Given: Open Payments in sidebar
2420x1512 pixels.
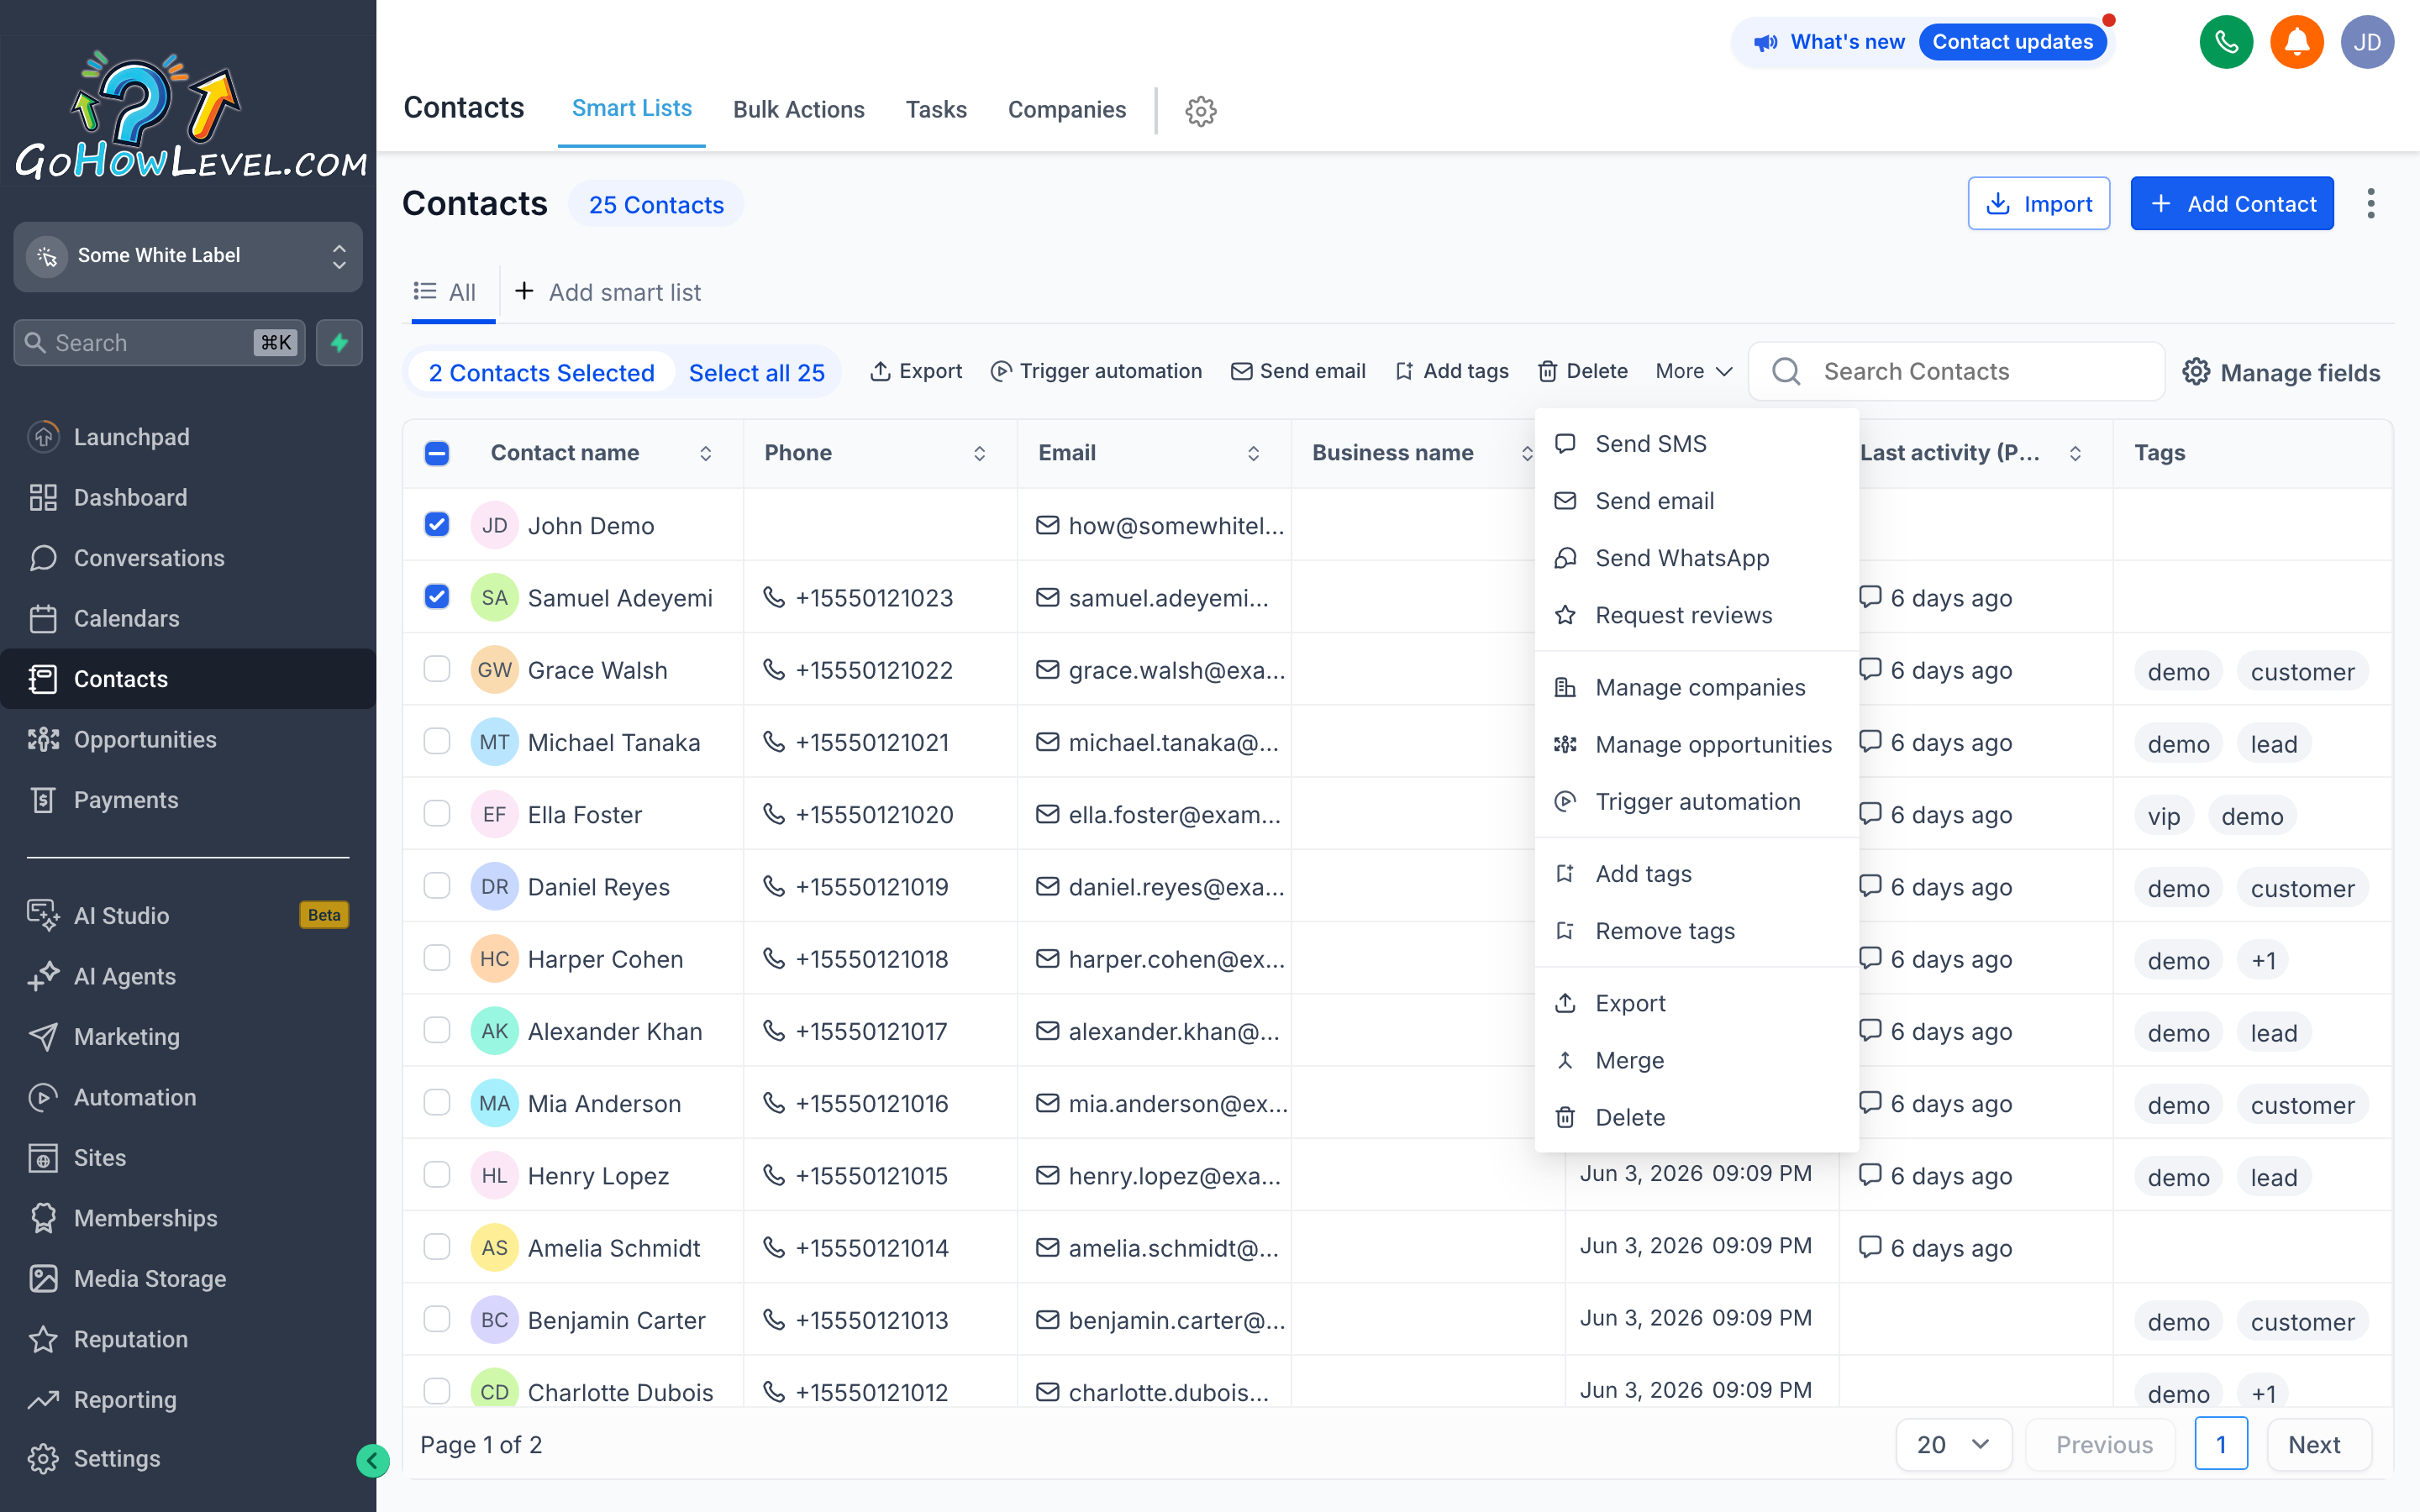Looking at the screenshot, I should pyautogui.click(x=188, y=800).
